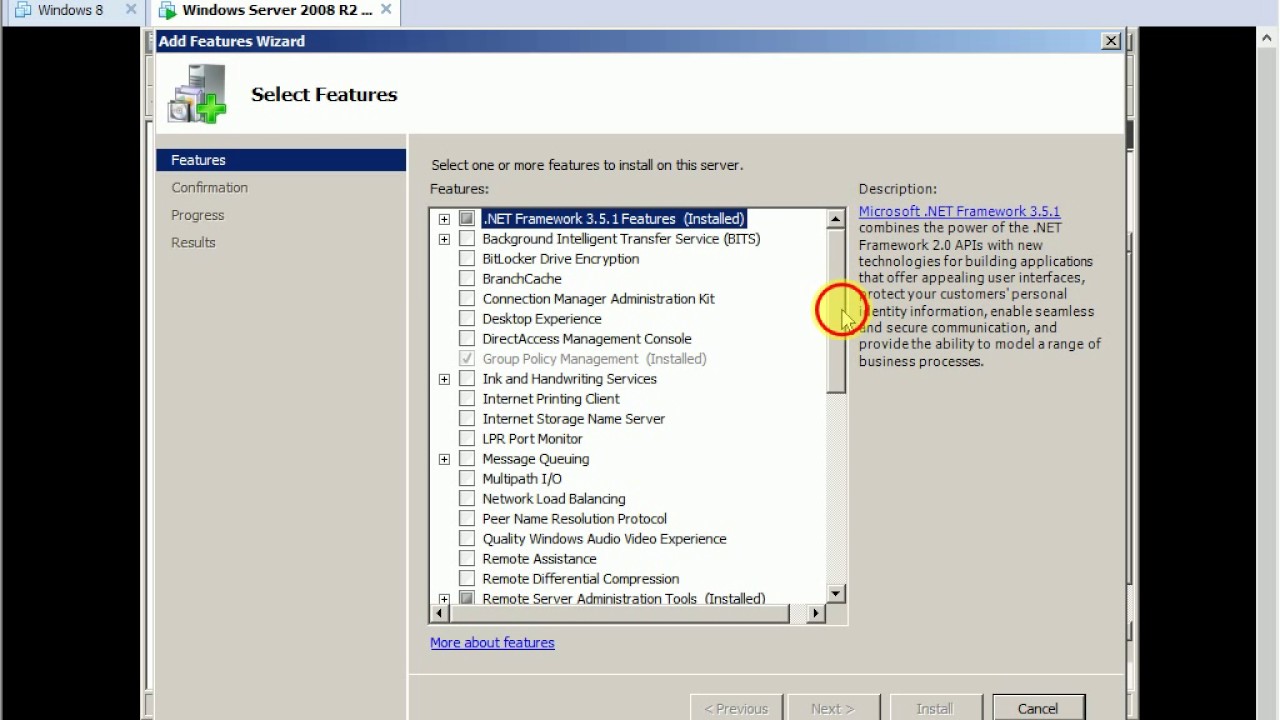
Task: Check Connection Manager Administration Kit
Action: coord(467,298)
